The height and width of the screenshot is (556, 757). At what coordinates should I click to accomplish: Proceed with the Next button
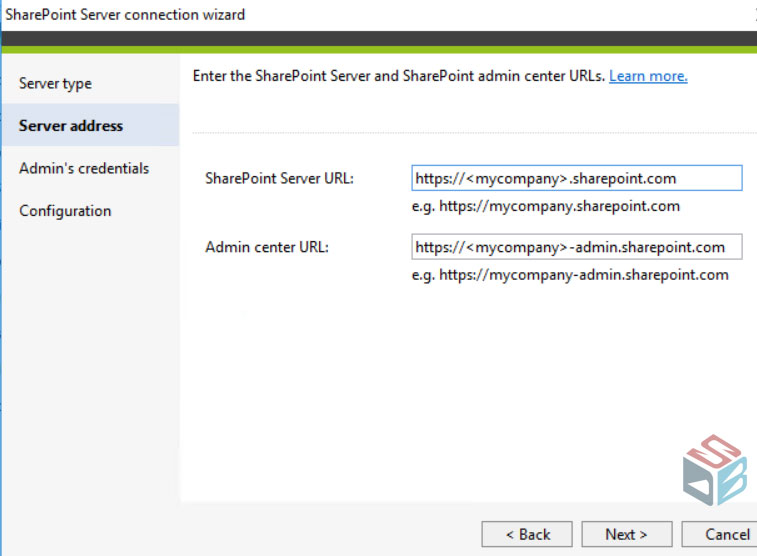[626, 534]
